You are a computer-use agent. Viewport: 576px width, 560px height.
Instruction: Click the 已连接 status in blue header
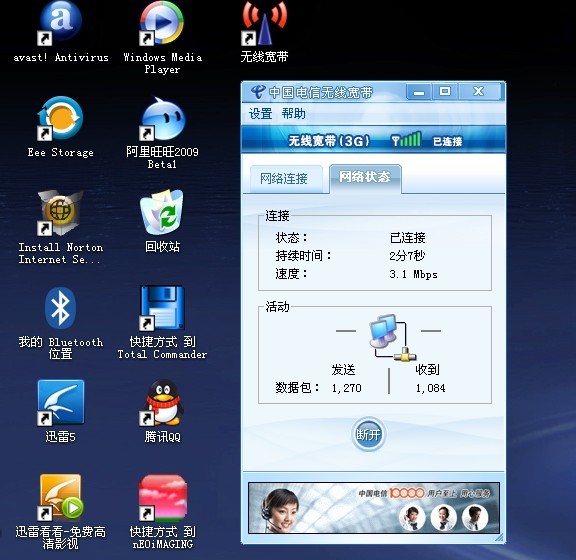pyautogui.click(x=447, y=141)
